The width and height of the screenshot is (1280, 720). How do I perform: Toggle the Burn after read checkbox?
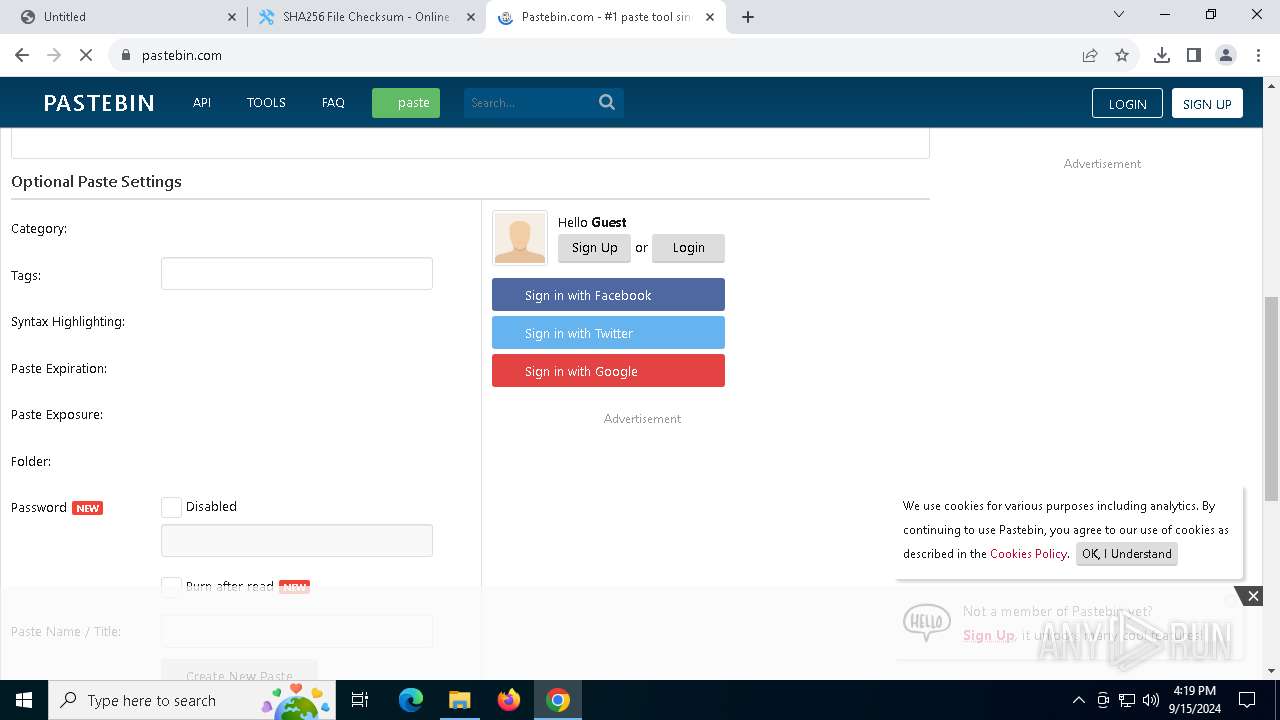click(x=171, y=586)
